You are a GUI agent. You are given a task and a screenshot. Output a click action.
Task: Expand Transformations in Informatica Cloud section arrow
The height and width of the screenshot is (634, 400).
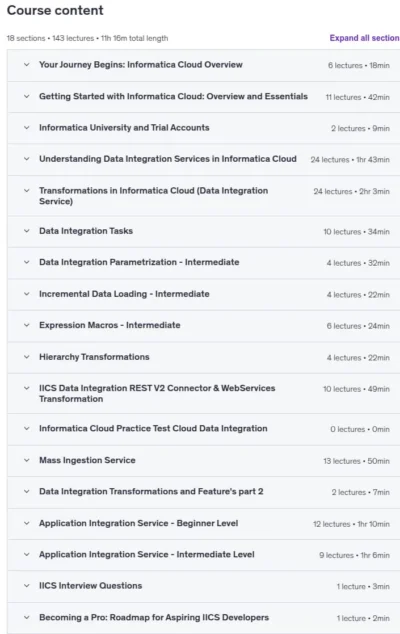point(27,190)
